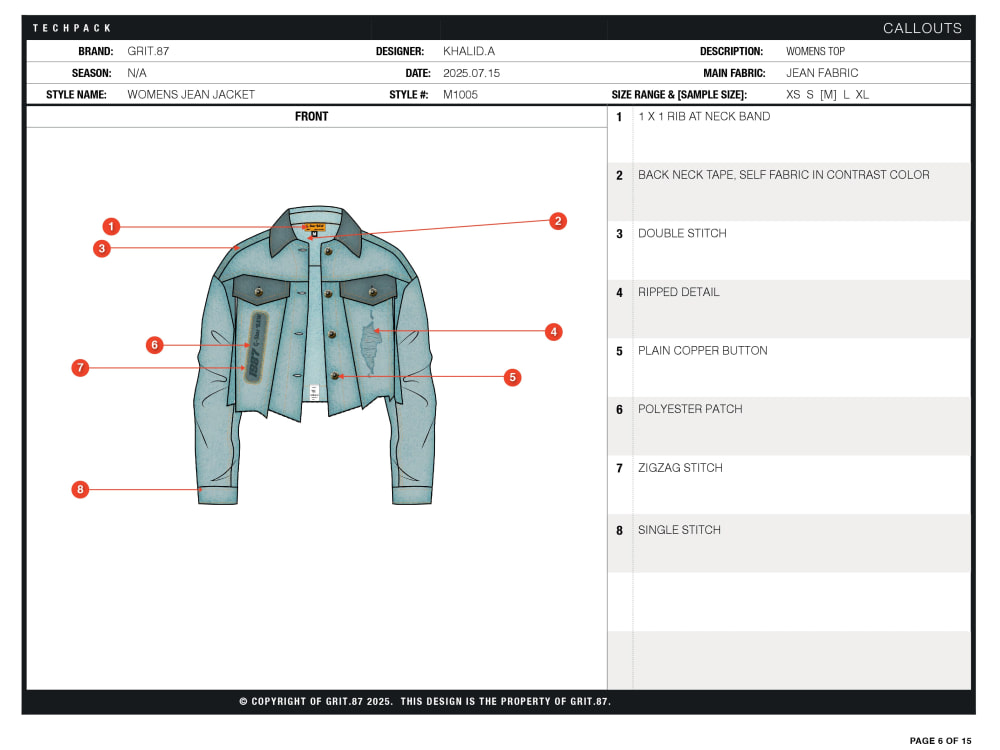
Task: Click callout text POLYESTER PATCH
Action: click(690, 409)
